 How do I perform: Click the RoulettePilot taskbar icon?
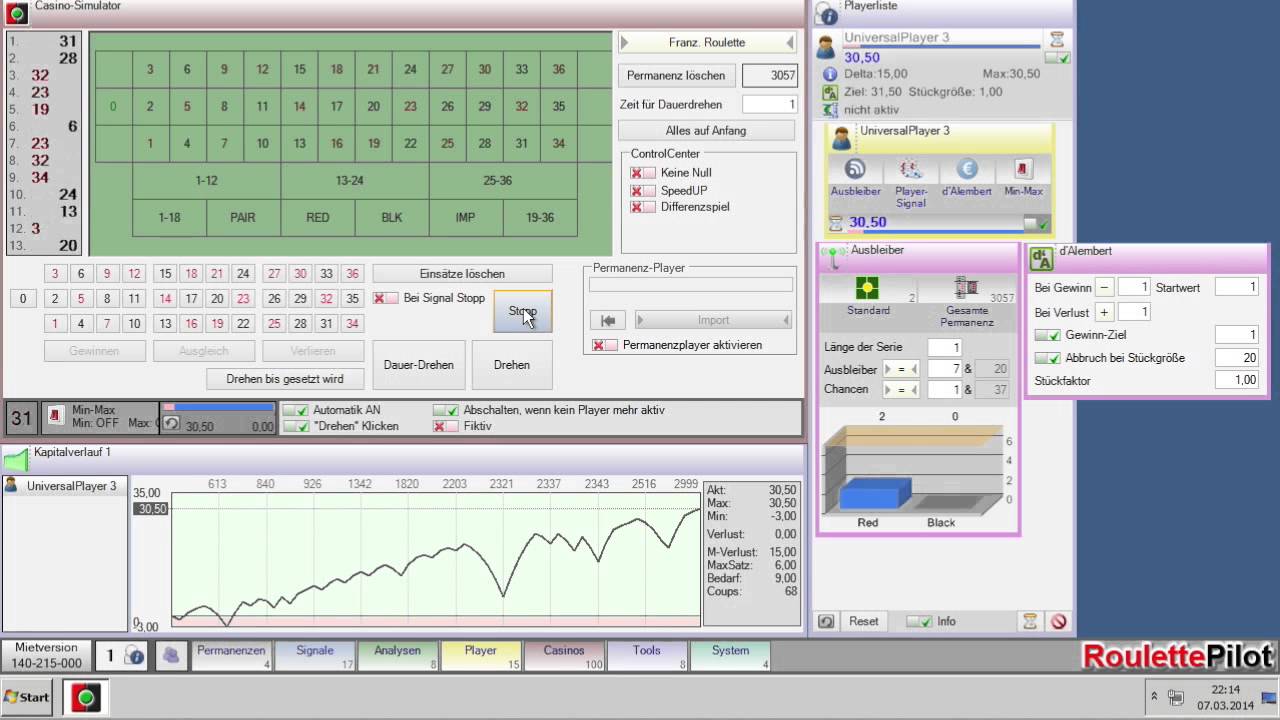(85, 697)
